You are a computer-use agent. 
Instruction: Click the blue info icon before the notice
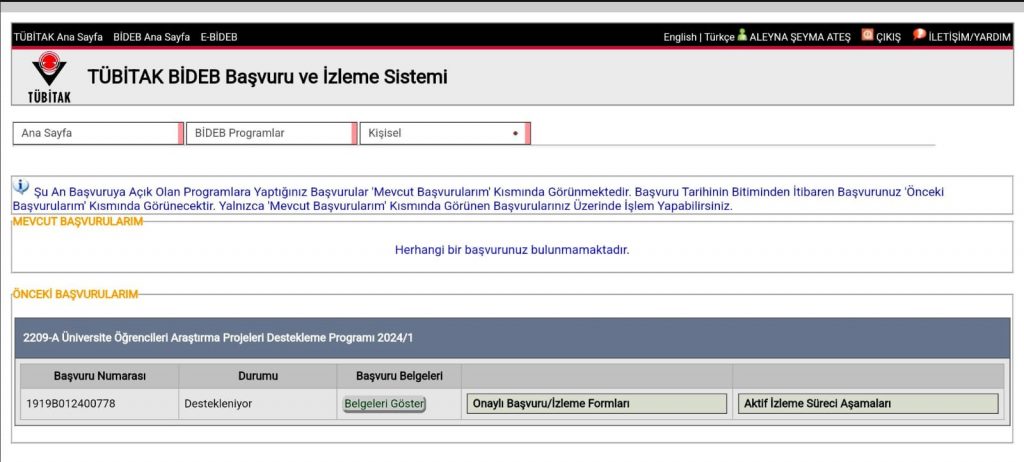pos(21,187)
